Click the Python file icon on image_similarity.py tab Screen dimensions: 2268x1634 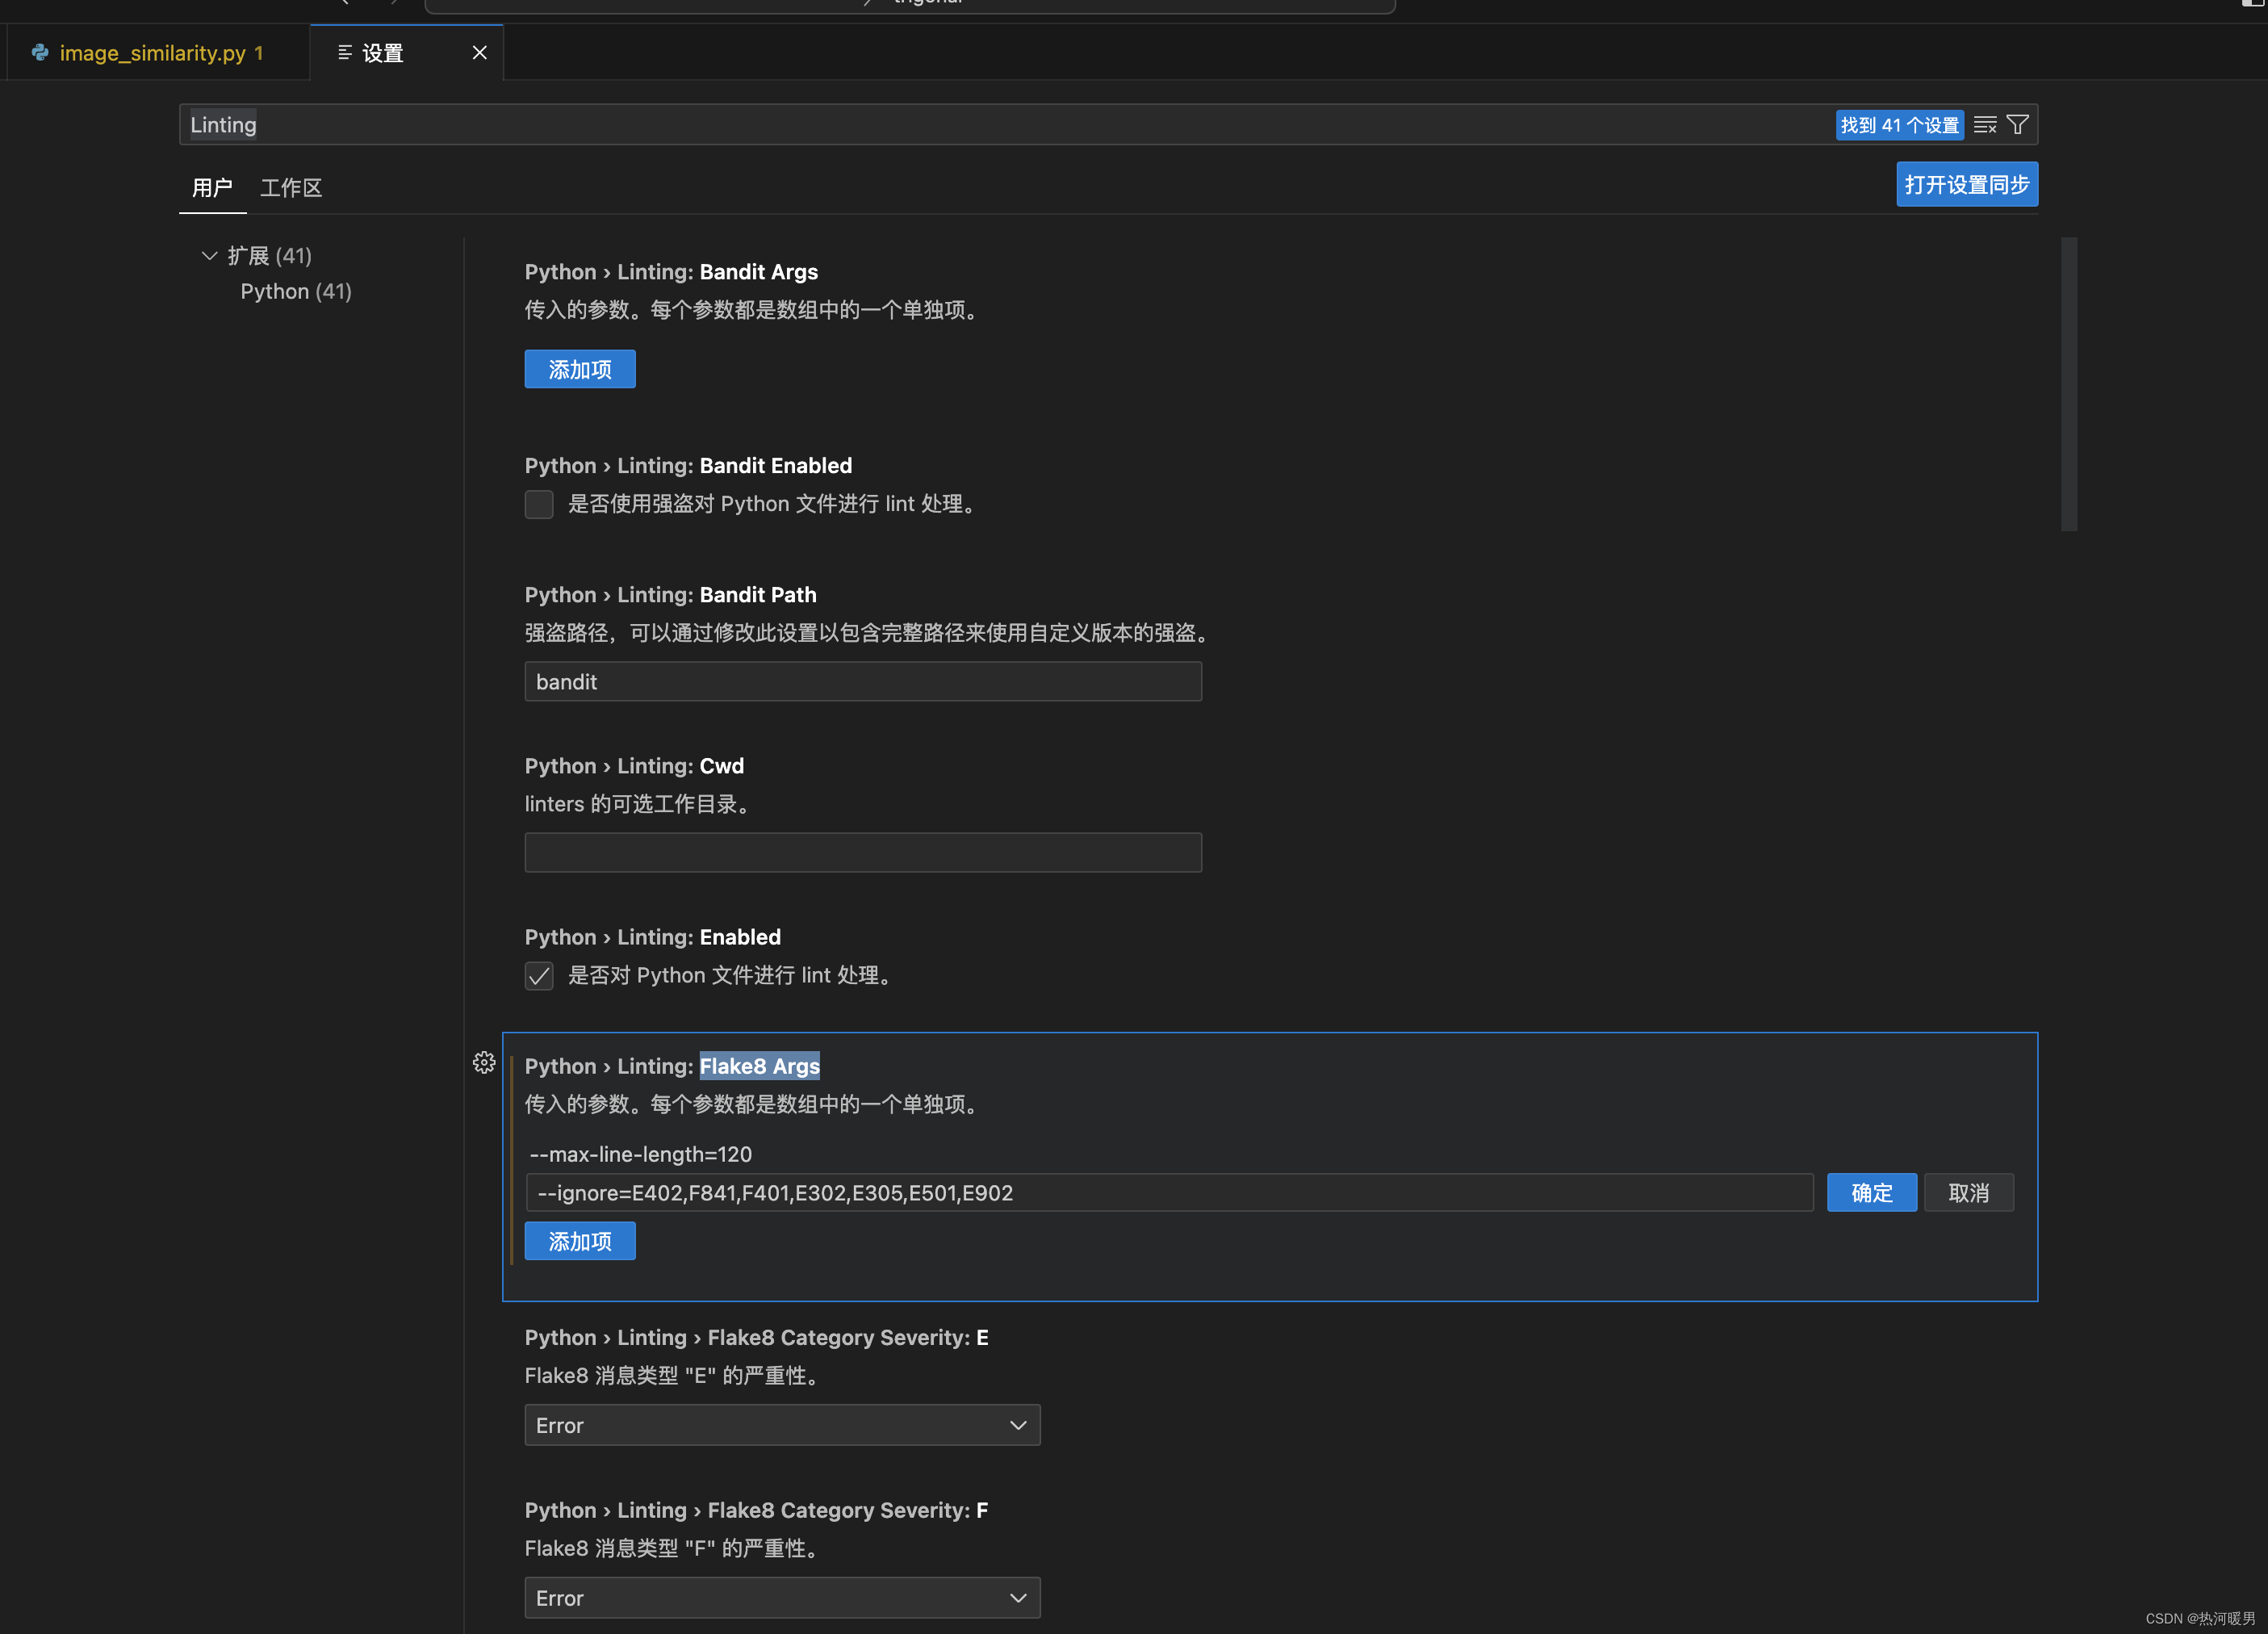click(x=40, y=53)
